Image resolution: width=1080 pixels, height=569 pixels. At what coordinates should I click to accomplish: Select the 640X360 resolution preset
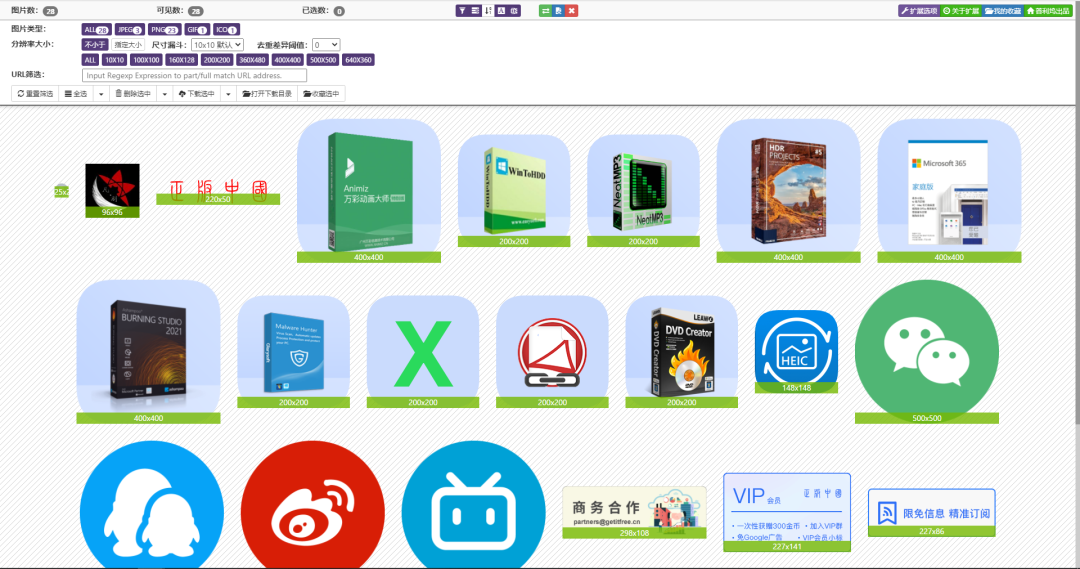[358, 60]
